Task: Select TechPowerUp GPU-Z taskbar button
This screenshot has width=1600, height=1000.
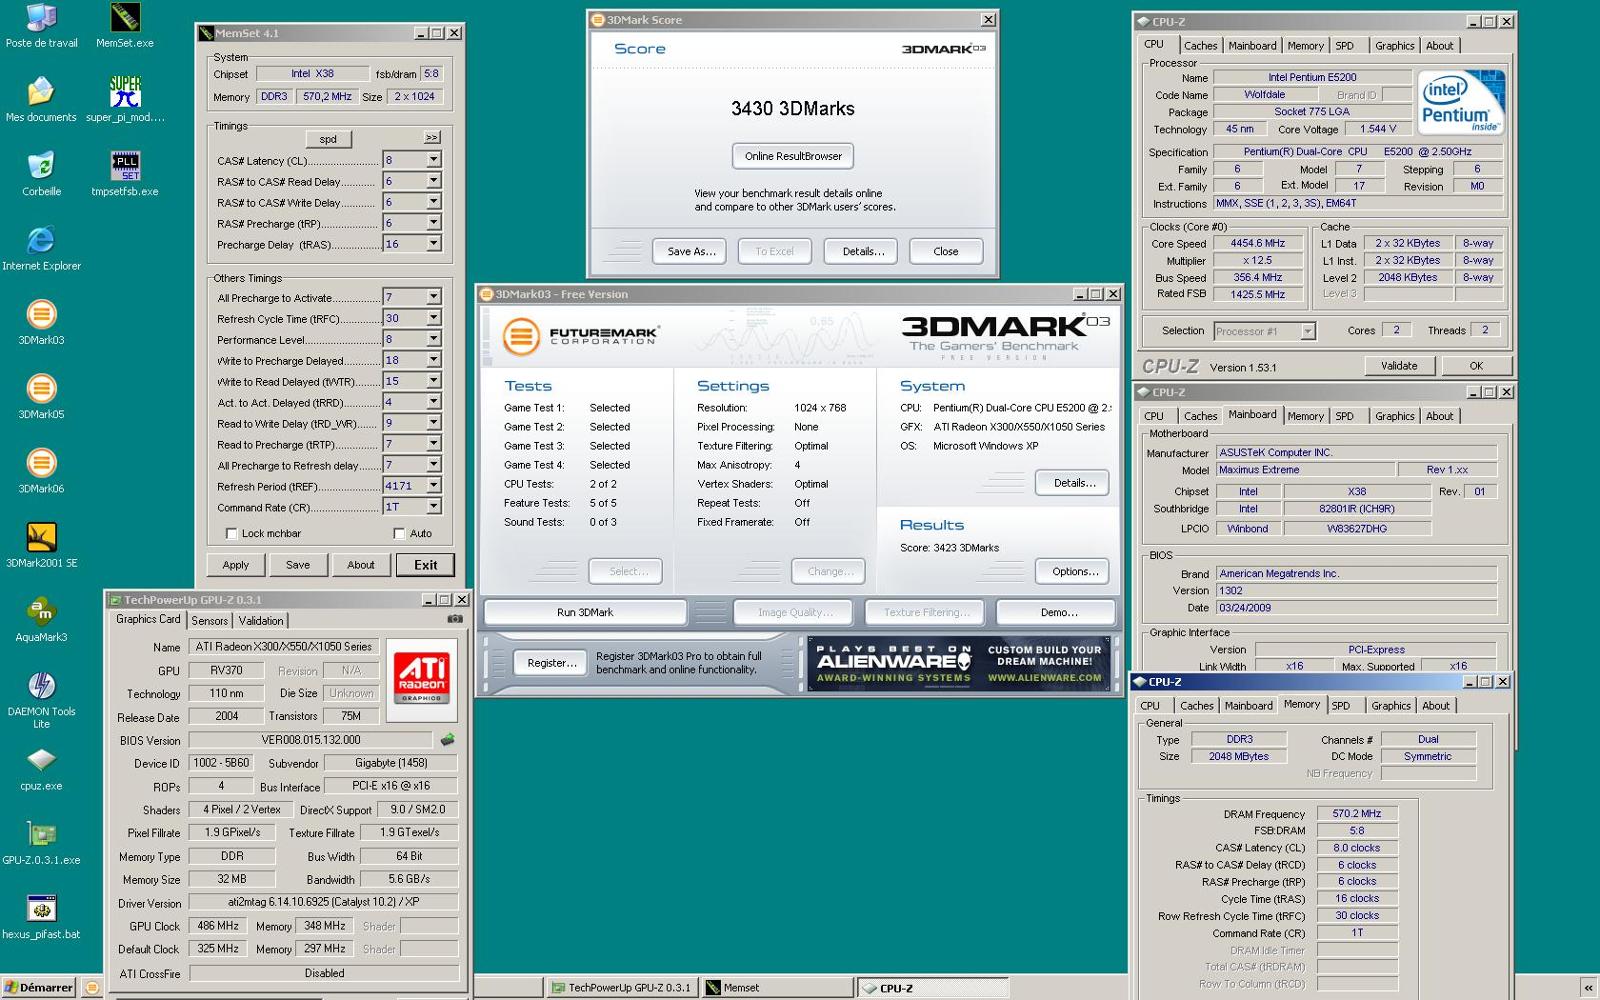Action: pos(622,988)
